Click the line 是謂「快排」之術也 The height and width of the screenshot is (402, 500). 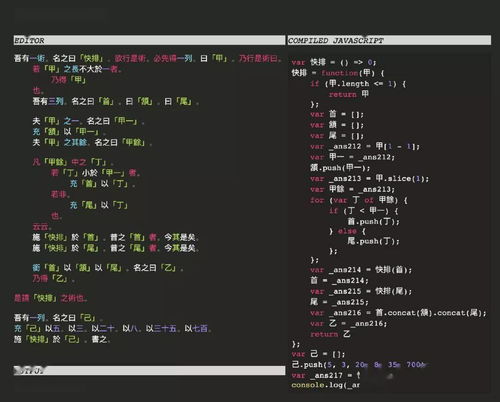[x=50, y=298]
